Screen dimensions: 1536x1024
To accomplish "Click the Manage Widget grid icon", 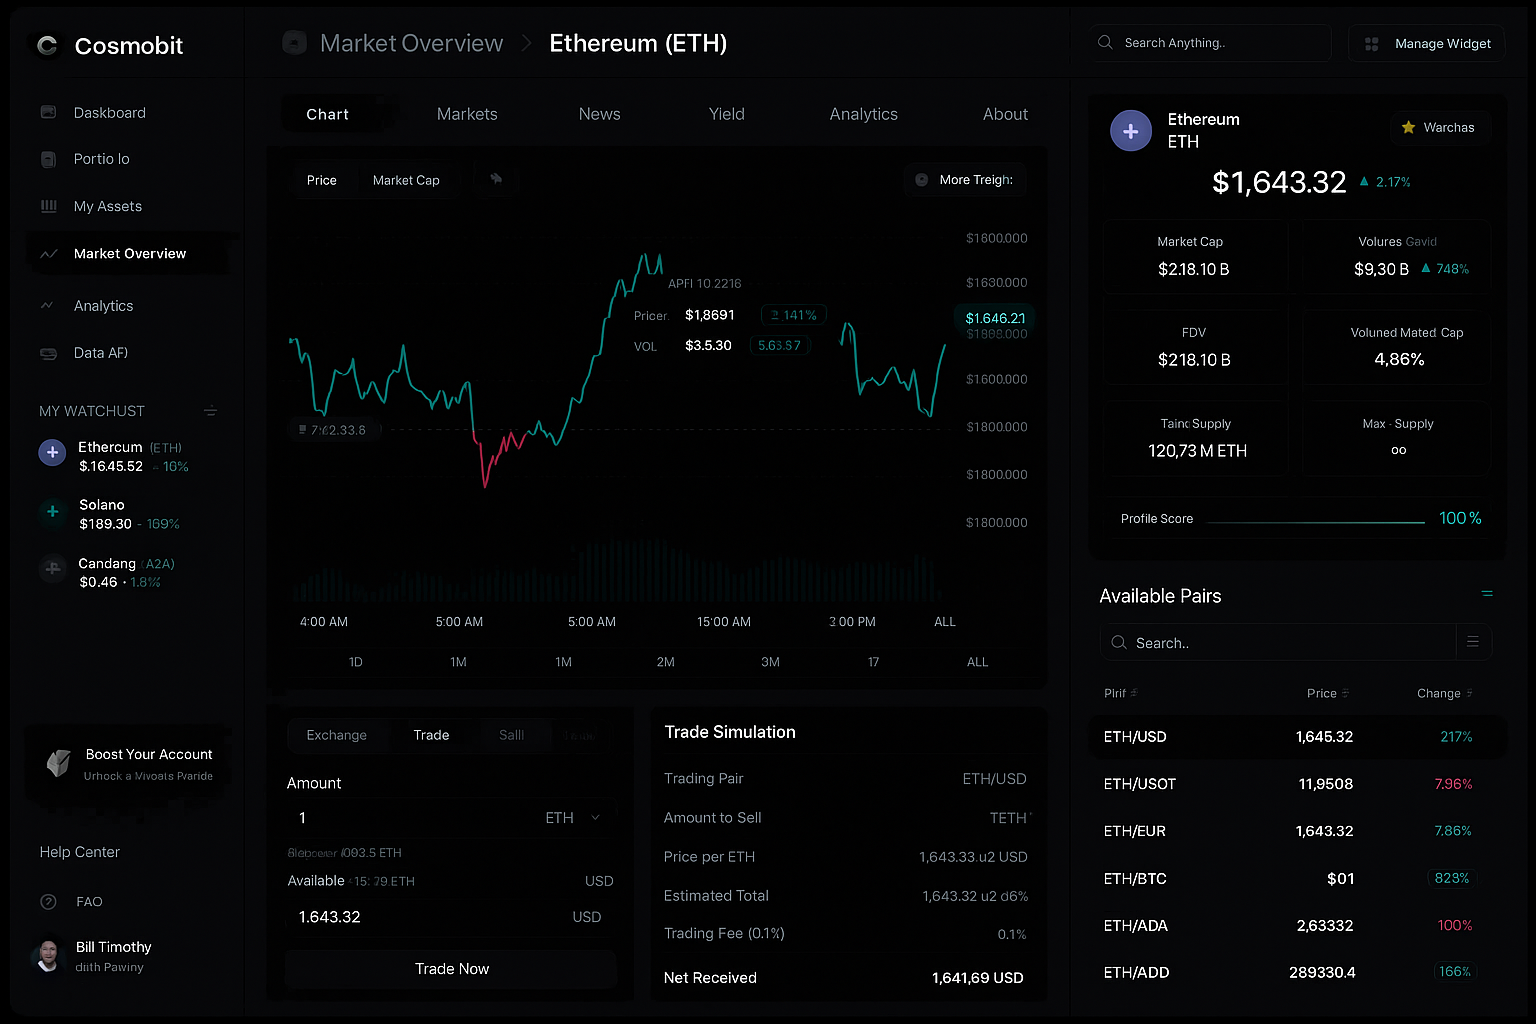I will pos(1371,44).
